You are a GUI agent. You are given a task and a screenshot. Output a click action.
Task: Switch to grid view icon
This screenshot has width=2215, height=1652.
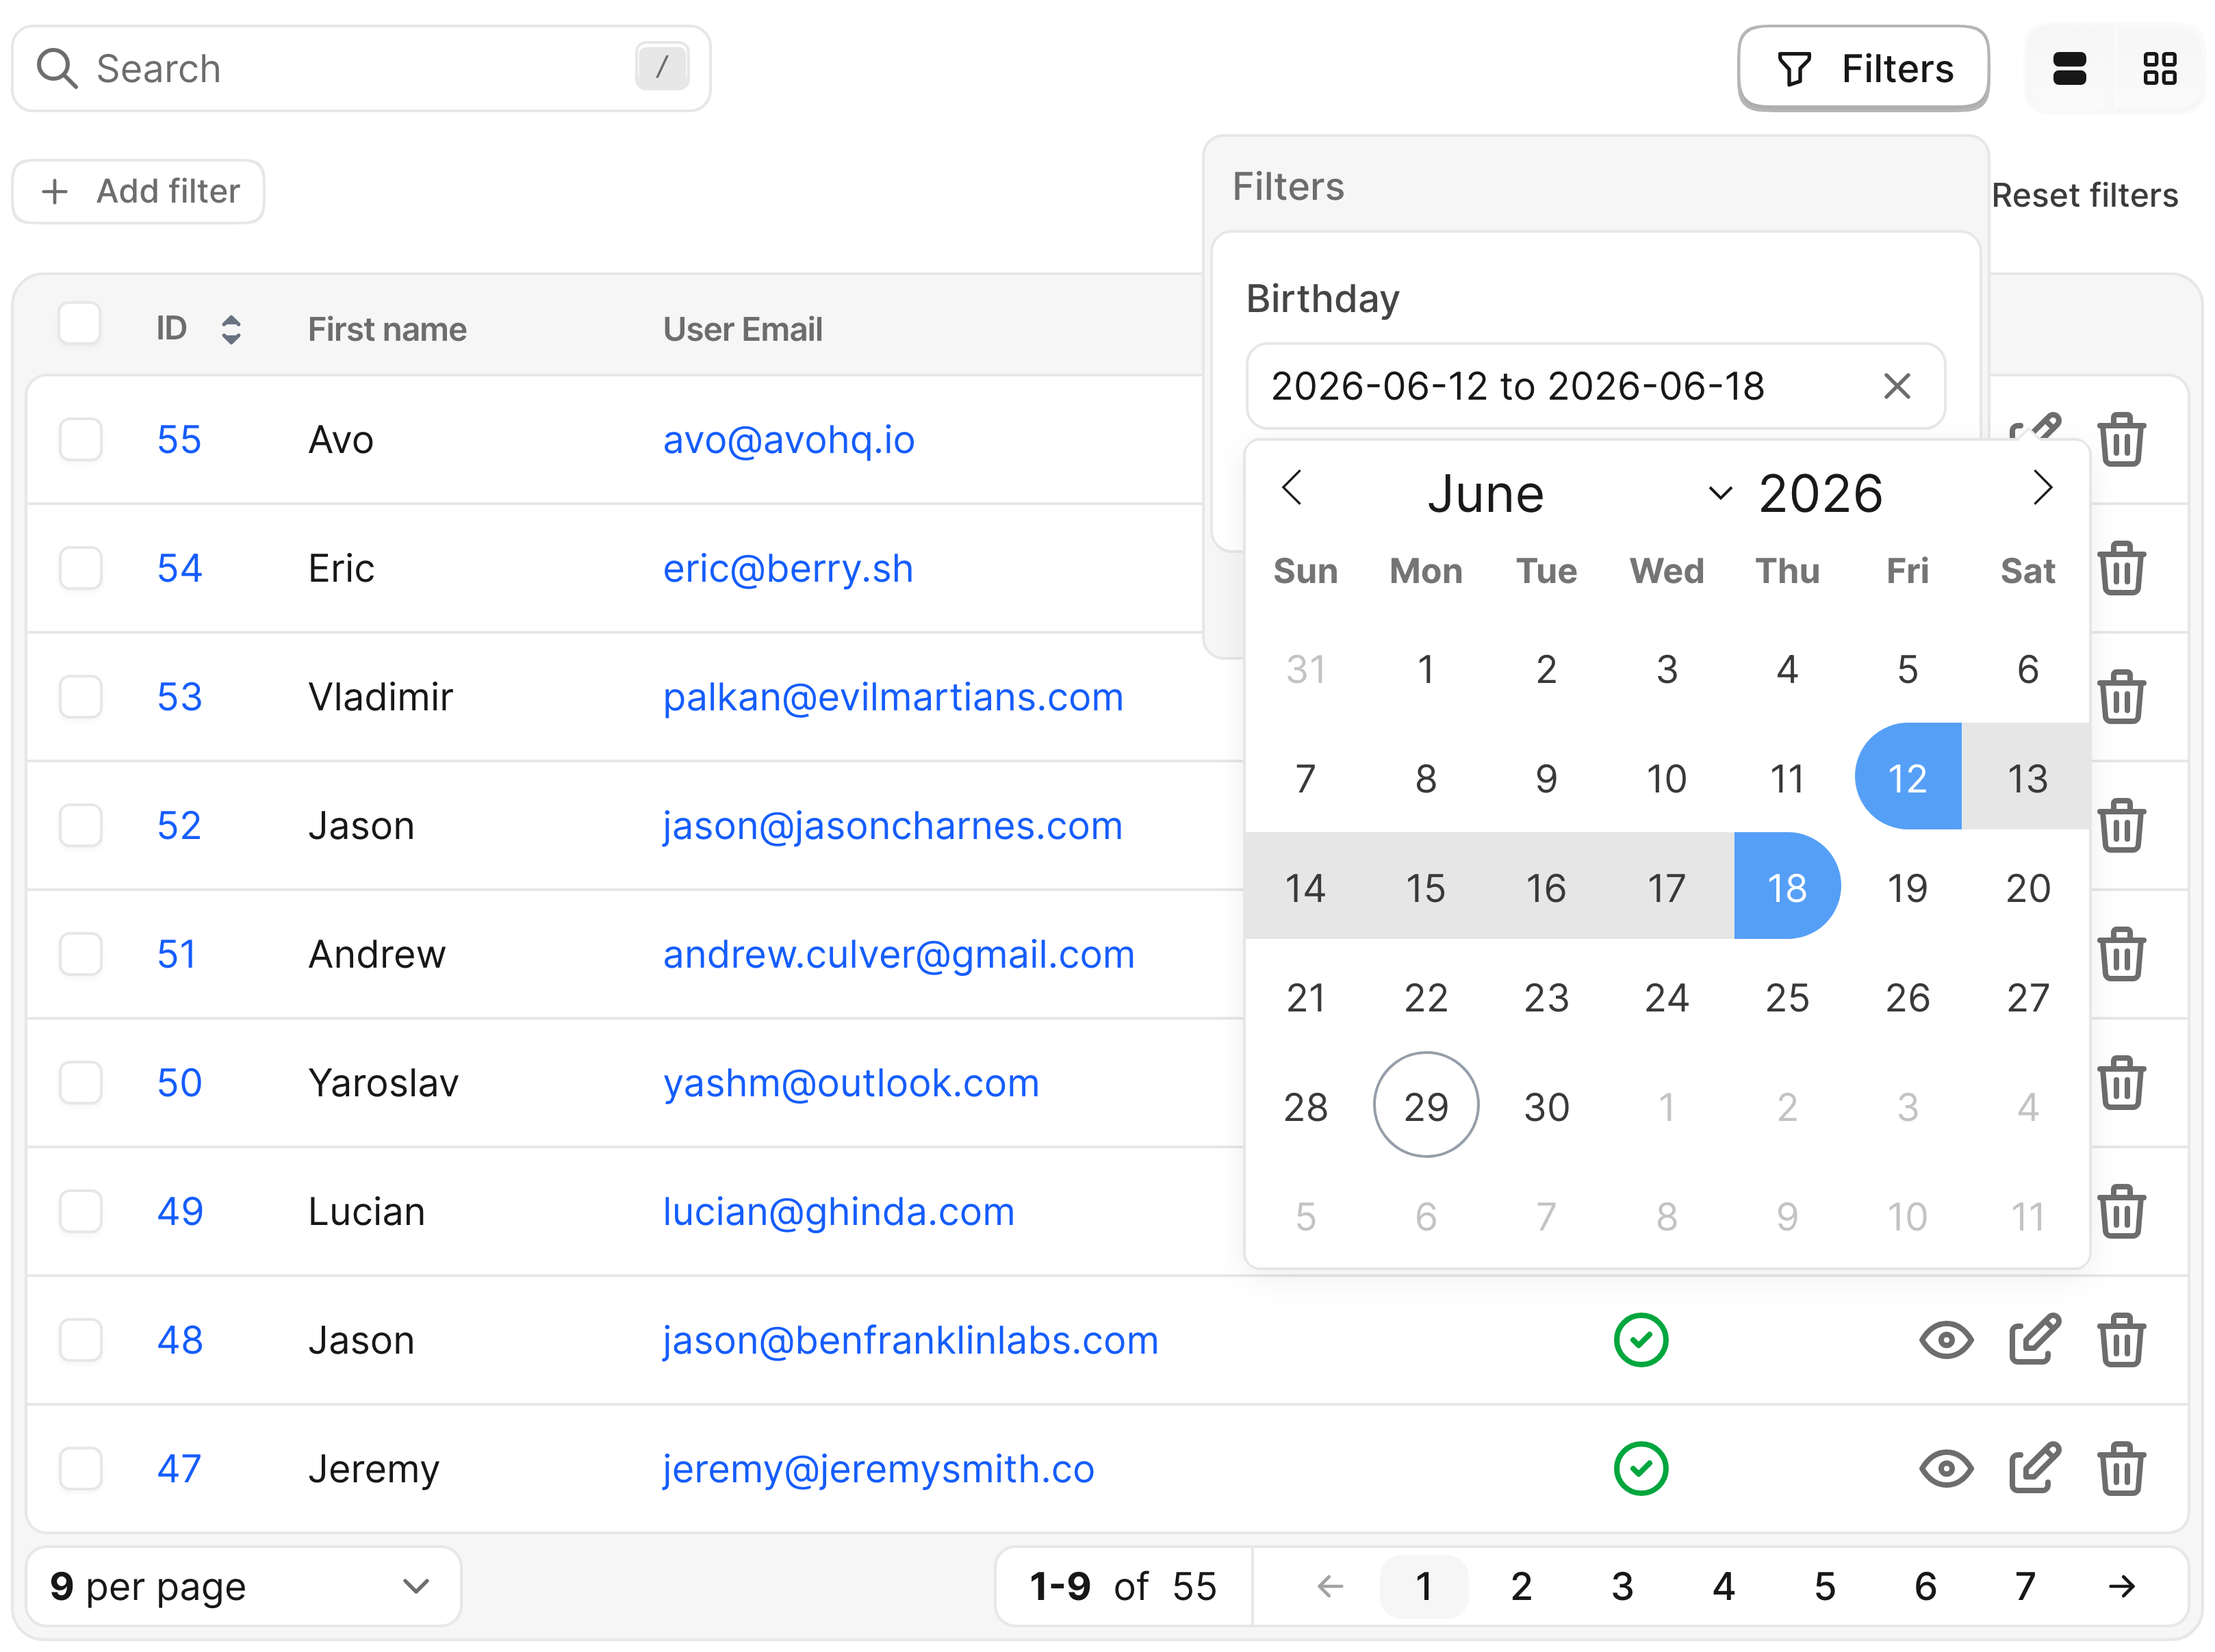2159,69
